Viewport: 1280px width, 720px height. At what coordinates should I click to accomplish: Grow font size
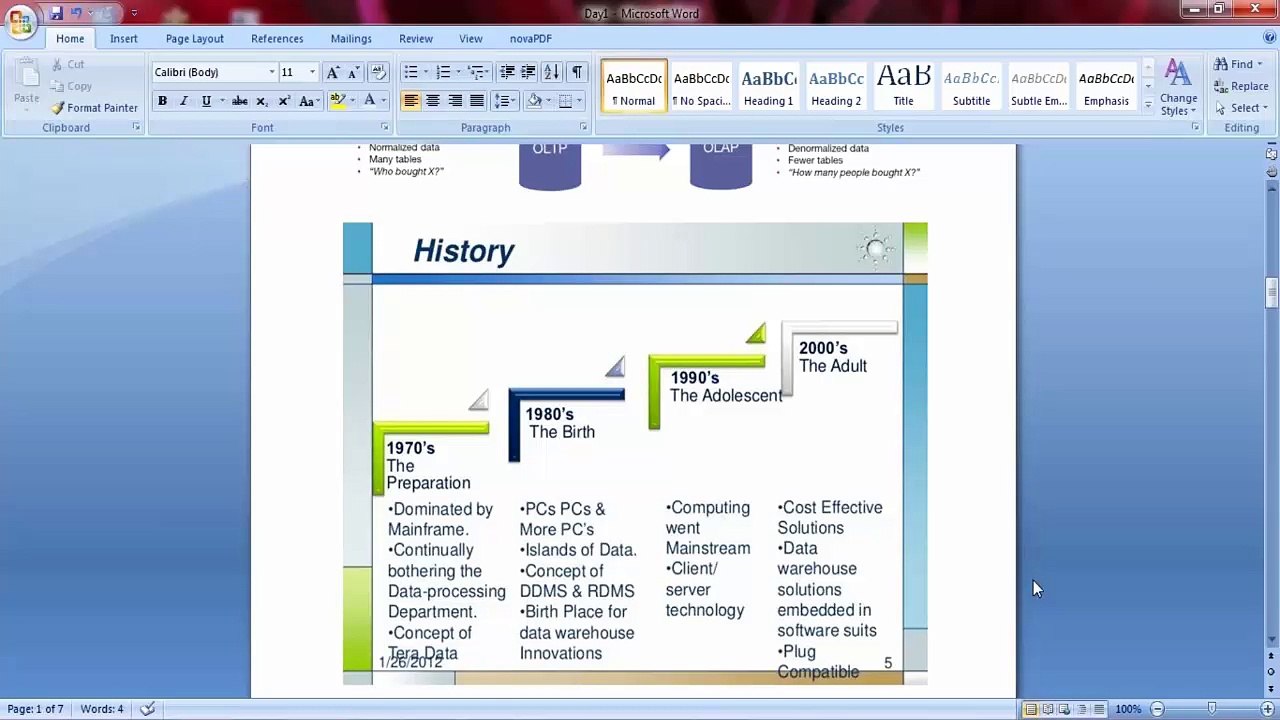333,72
